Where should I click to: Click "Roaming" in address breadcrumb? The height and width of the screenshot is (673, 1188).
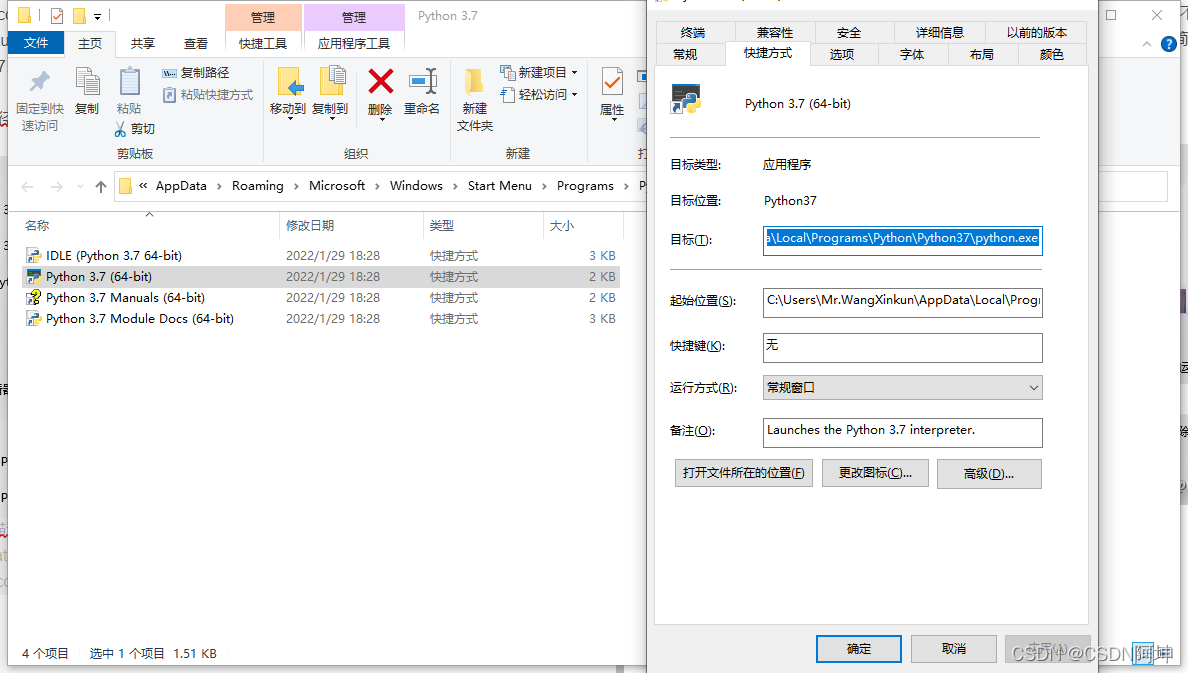258,186
